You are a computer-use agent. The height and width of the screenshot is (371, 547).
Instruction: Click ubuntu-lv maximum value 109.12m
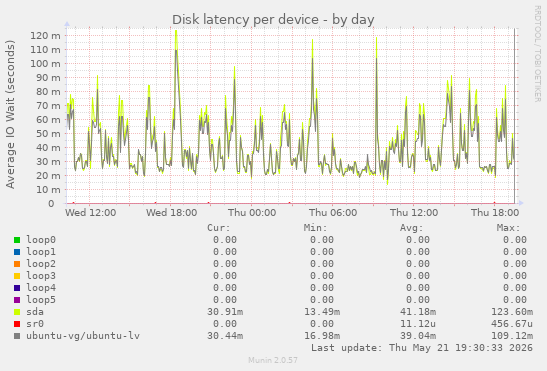(x=512, y=336)
